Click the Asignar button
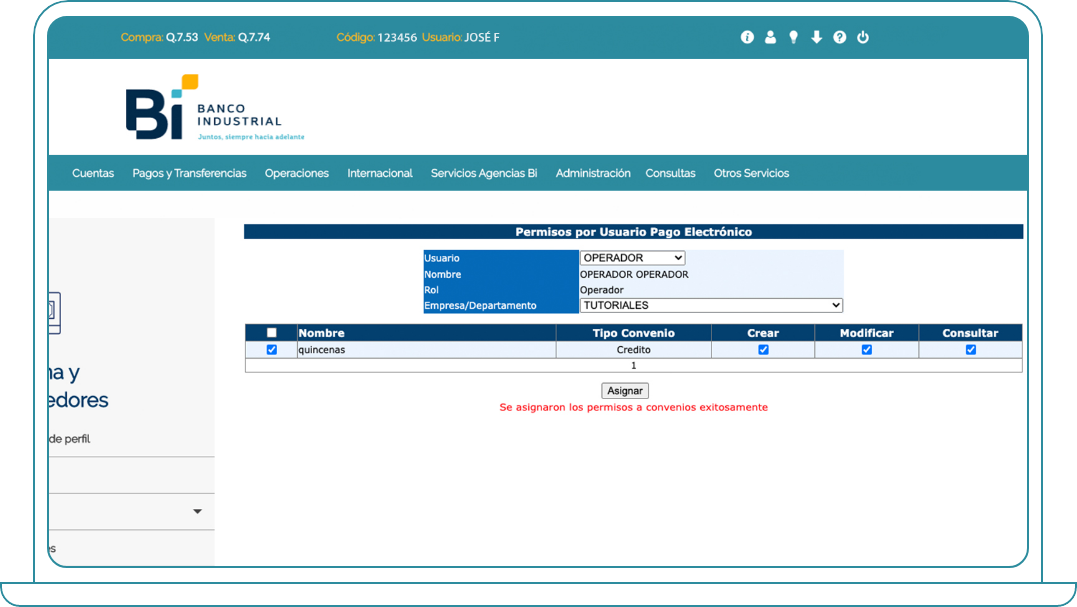The height and width of the screenshot is (607, 1077). click(x=625, y=391)
